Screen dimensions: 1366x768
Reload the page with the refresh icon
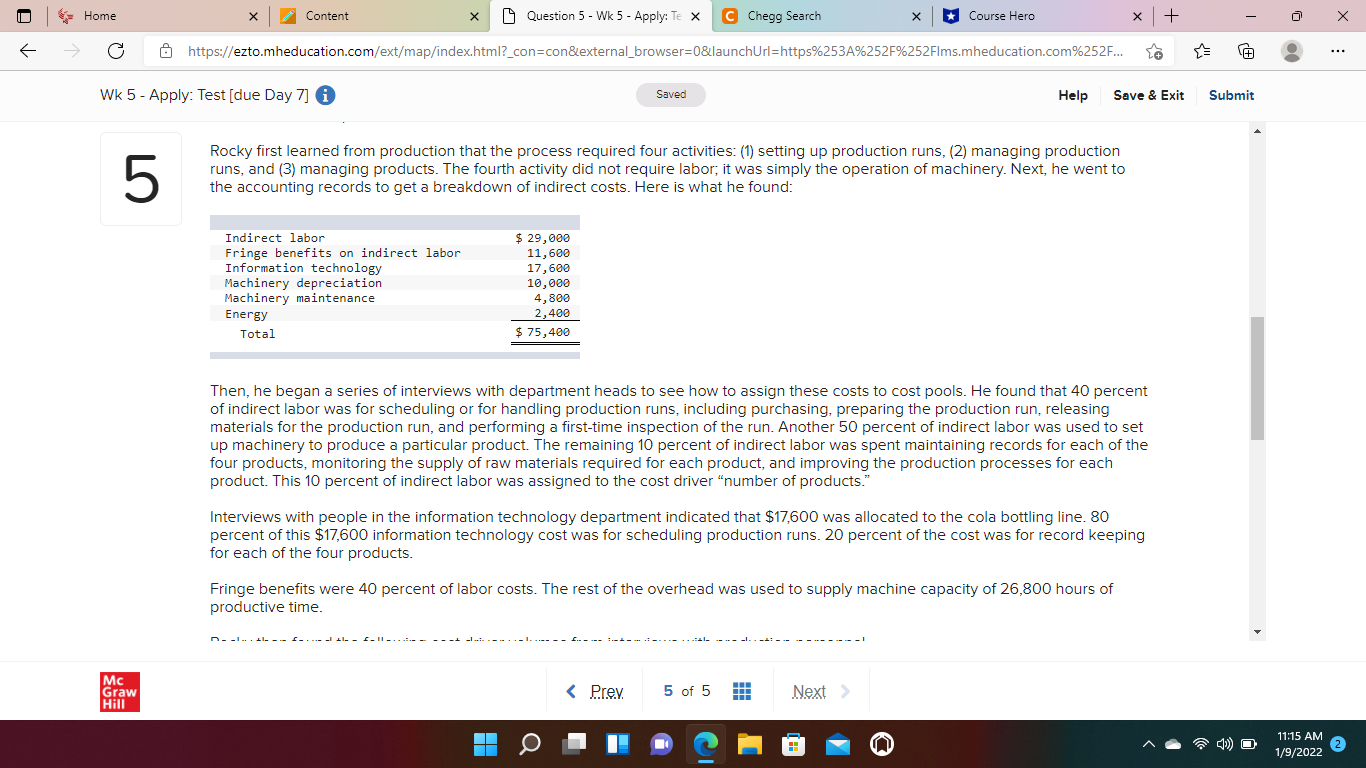(116, 51)
